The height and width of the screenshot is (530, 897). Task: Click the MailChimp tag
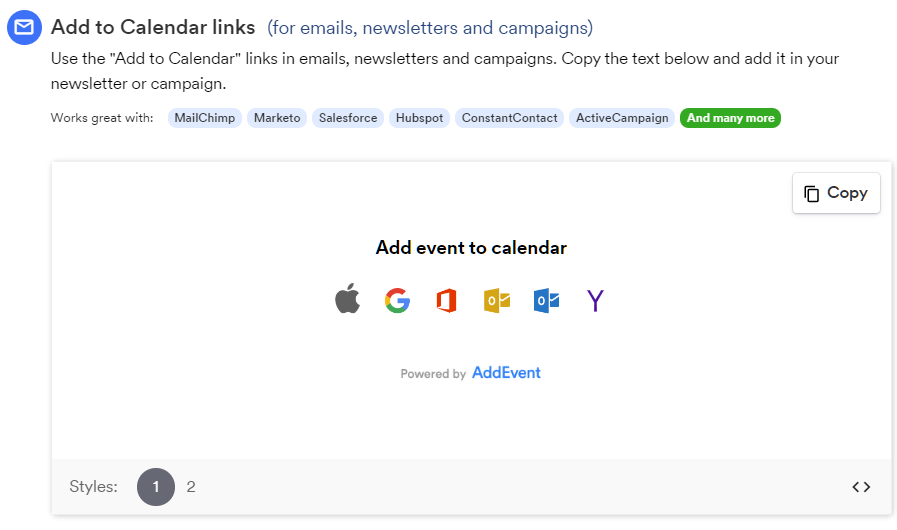coord(205,118)
